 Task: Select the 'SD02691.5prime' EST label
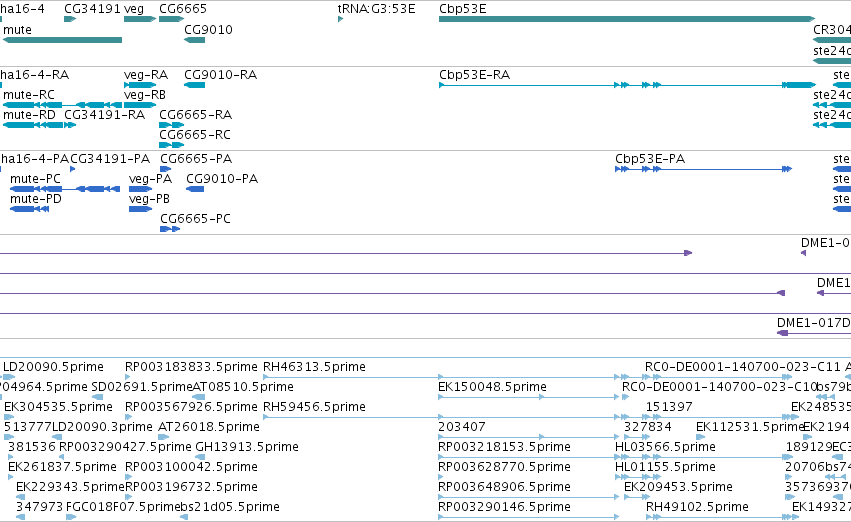142,387
